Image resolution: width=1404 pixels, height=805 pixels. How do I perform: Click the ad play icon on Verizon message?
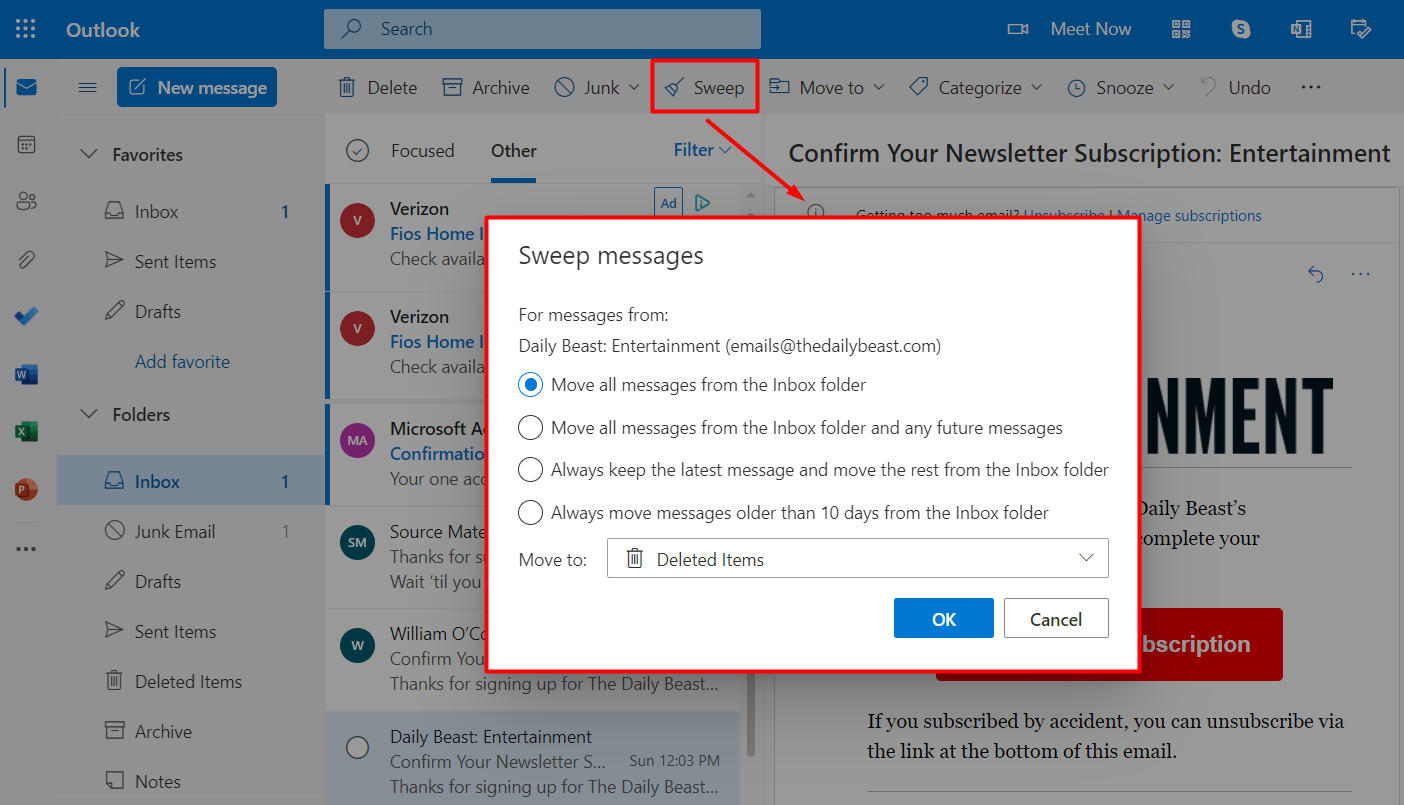702,203
